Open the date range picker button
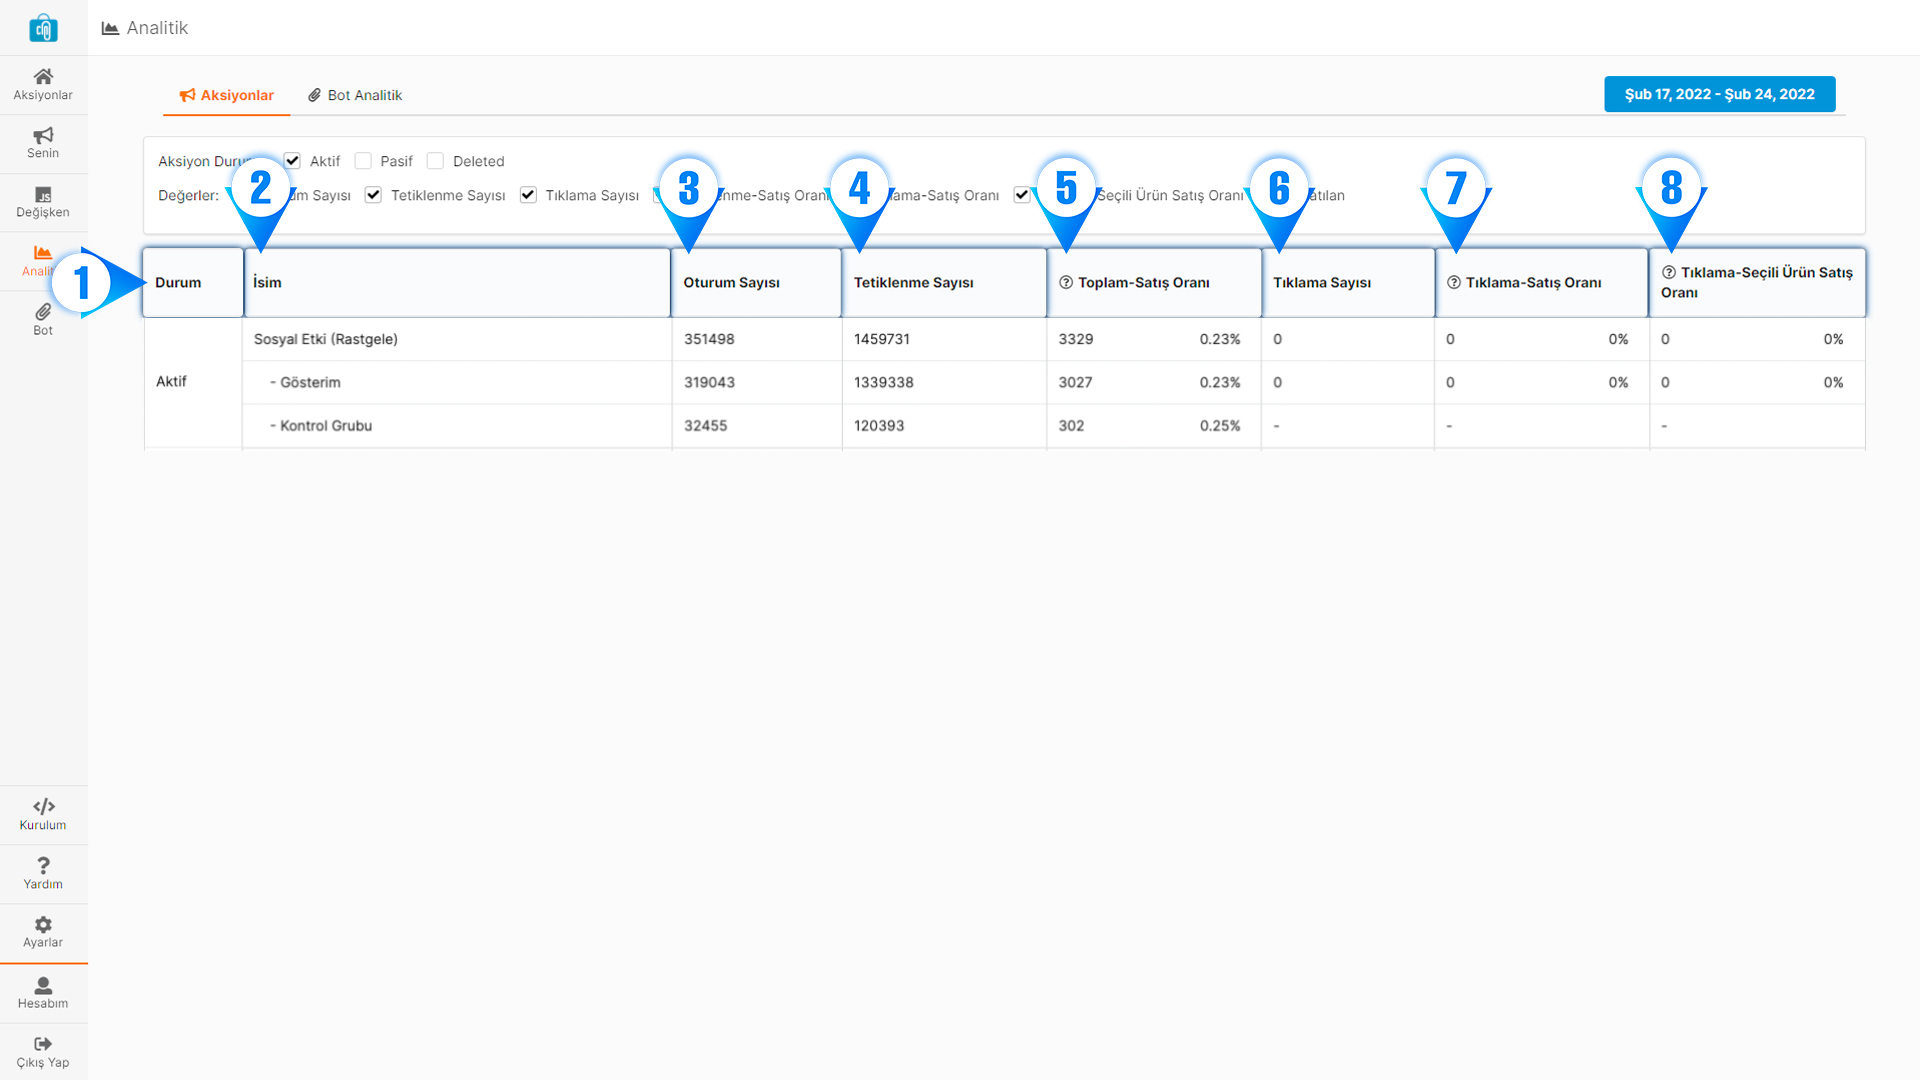The height and width of the screenshot is (1080, 1920). 1719,94
